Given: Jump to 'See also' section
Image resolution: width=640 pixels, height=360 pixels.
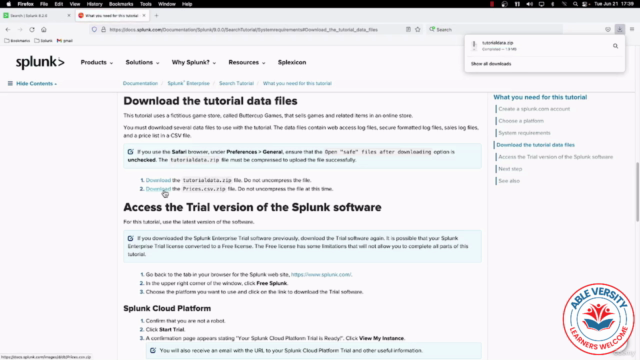Looking at the screenshot, I should click(509, 181).
